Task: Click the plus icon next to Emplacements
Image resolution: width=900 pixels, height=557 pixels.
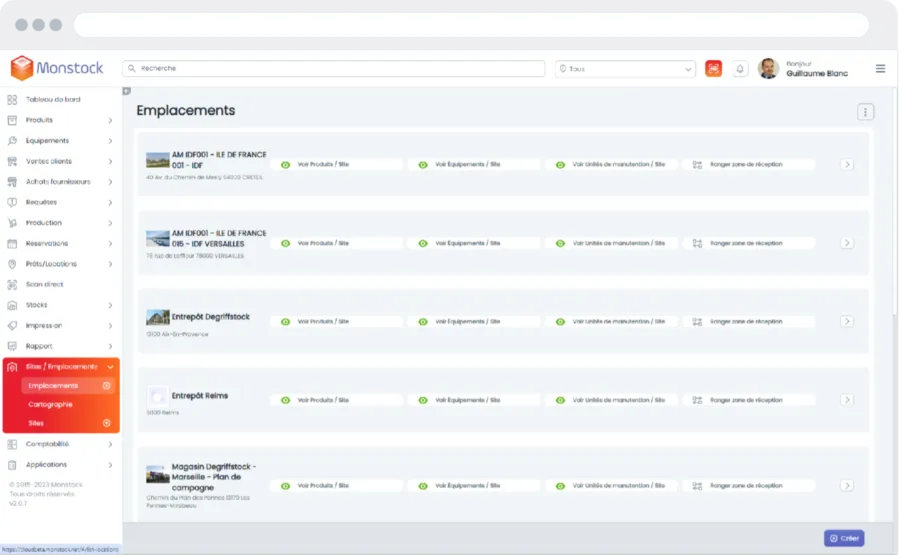Action: coord(107,386)
